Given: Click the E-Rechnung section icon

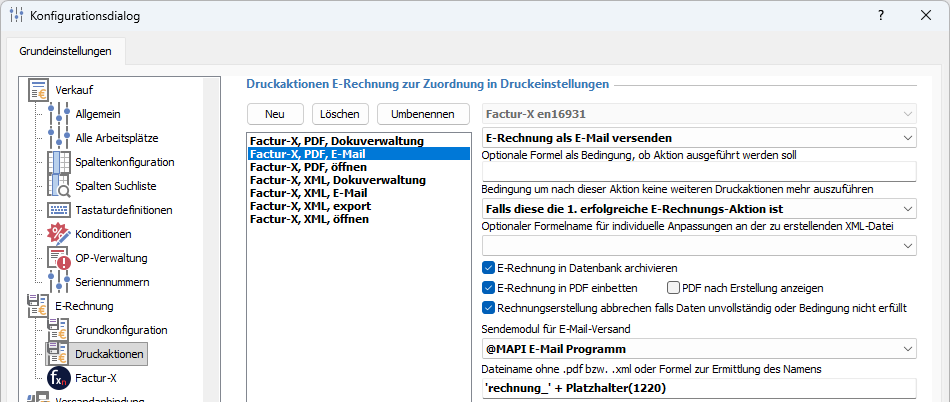Looking at the screenshot, I should (39, 306).
